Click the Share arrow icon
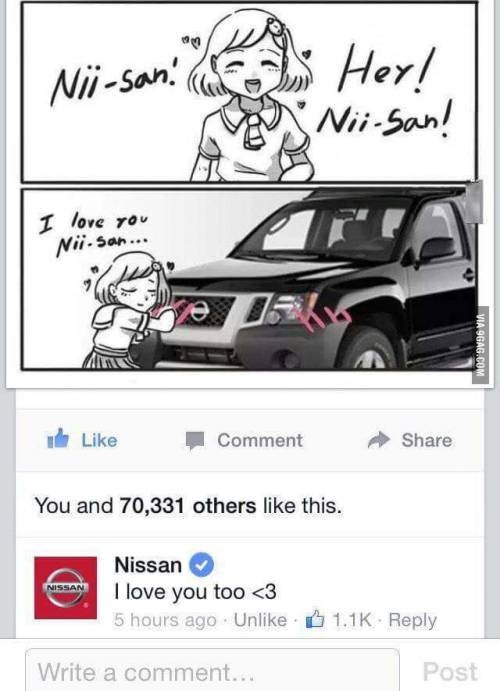Image resolution: width=500 pixels, height=691 pixels. [379, 440]
